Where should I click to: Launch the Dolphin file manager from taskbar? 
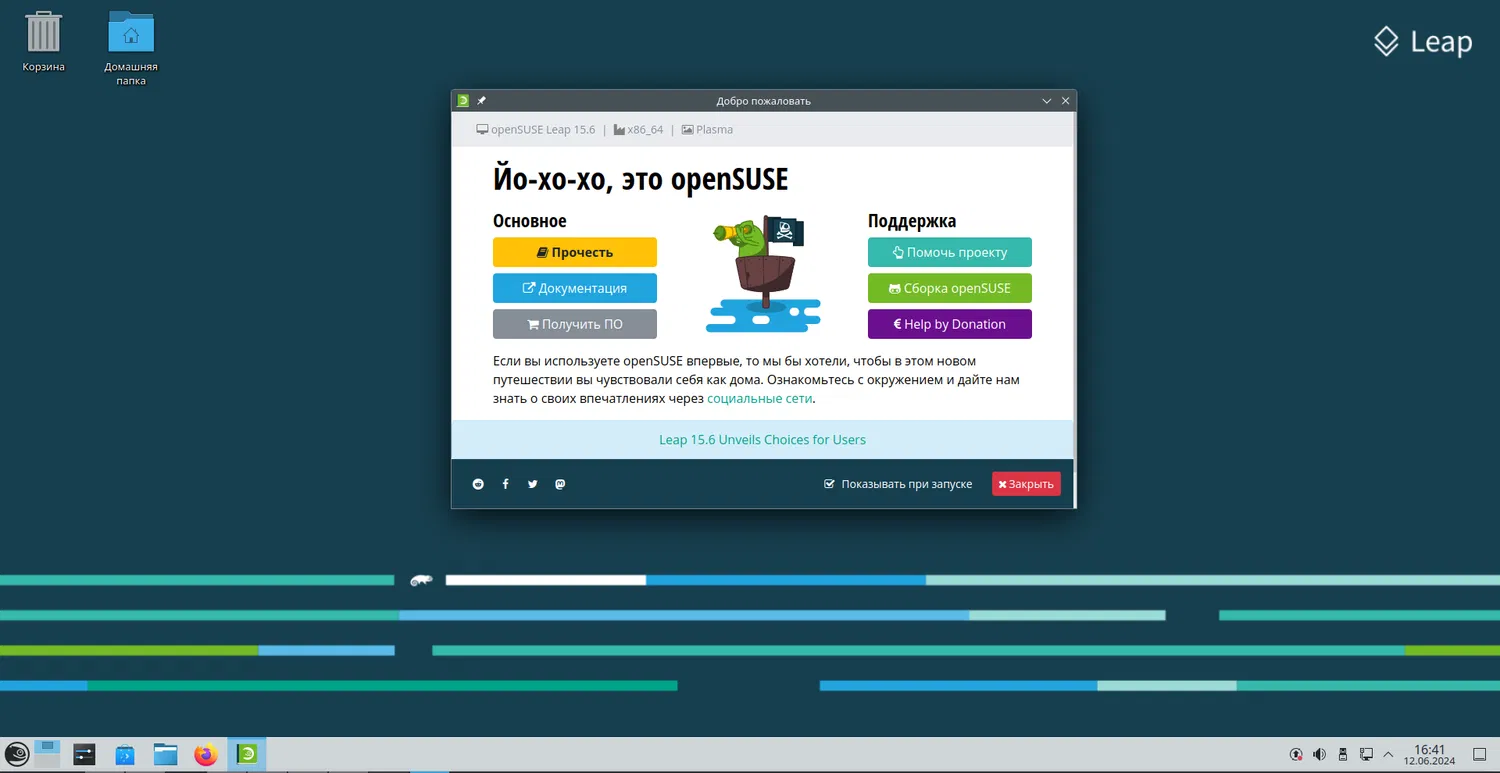point(165,754)
